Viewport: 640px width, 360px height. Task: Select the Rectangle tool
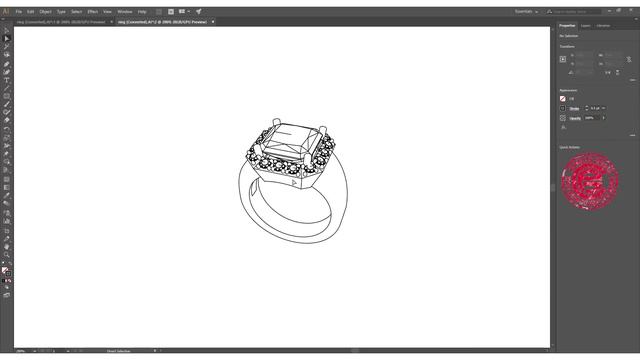[7, 96]
